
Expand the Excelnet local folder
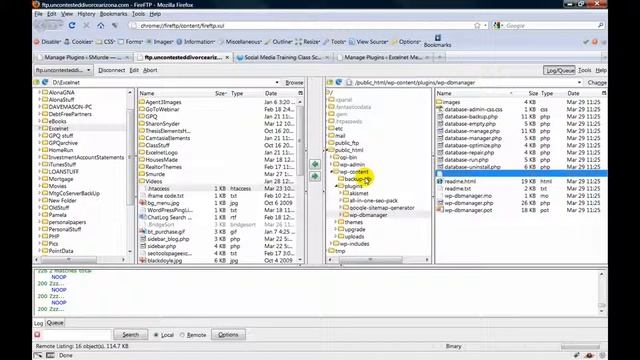point(39,129)
